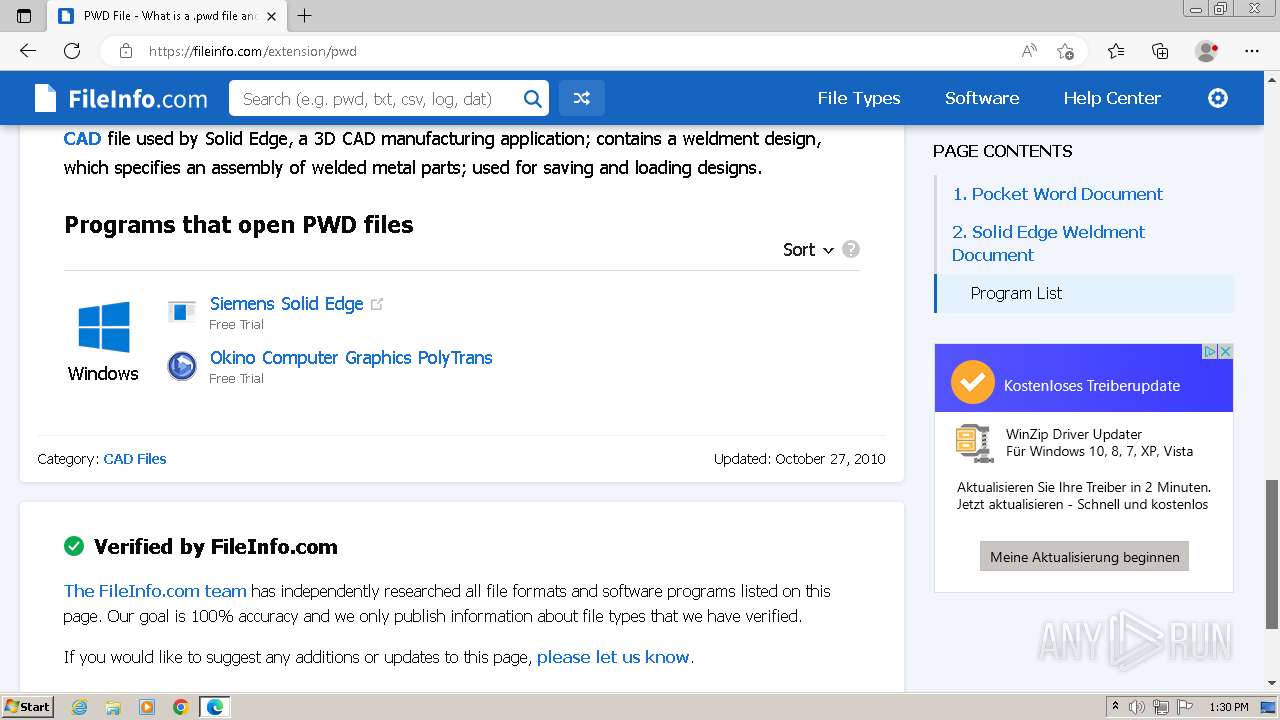Open the CAD link in description

pyautogui.click(x=82, y=139)
